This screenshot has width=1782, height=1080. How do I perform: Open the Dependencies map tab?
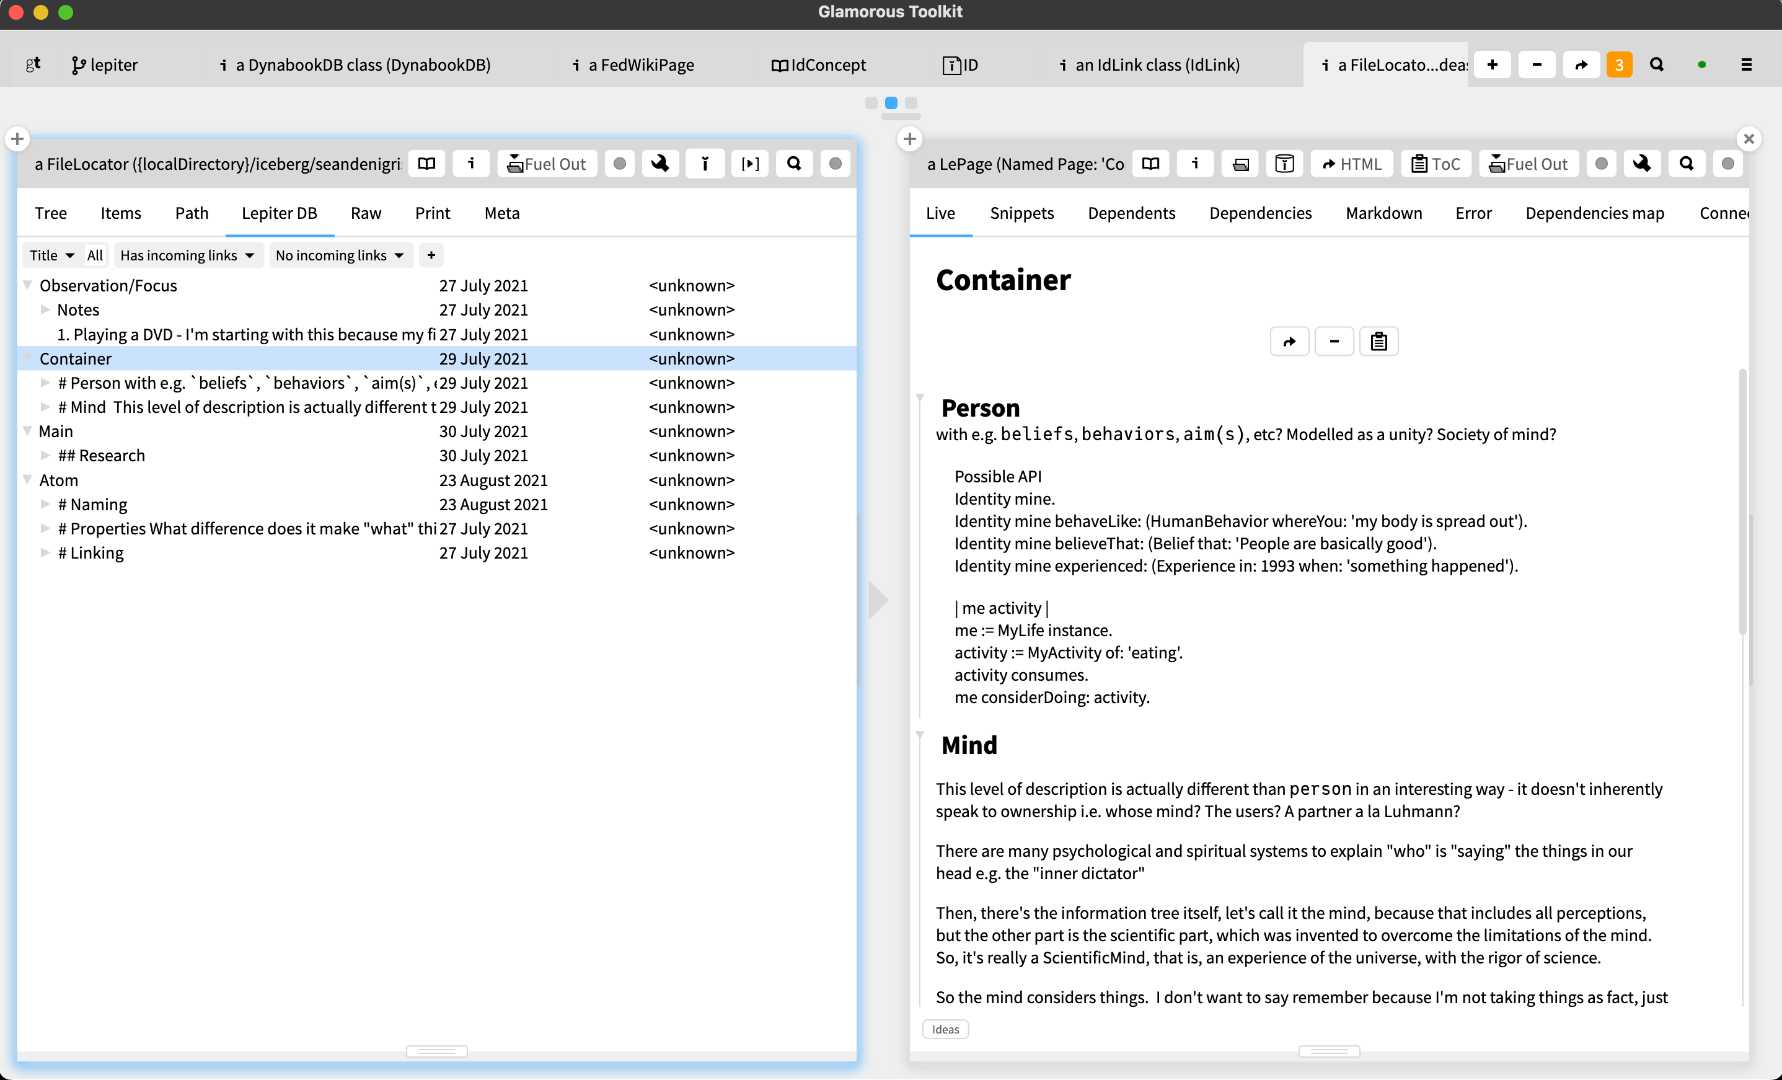coord(1595,213)
